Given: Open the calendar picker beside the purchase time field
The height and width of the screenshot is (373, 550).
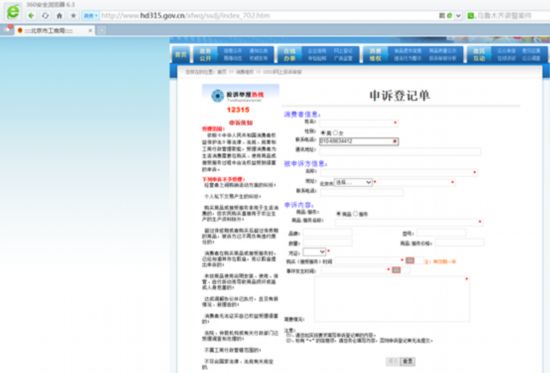Looking at the screenshot, I should (x=410, y=260).
